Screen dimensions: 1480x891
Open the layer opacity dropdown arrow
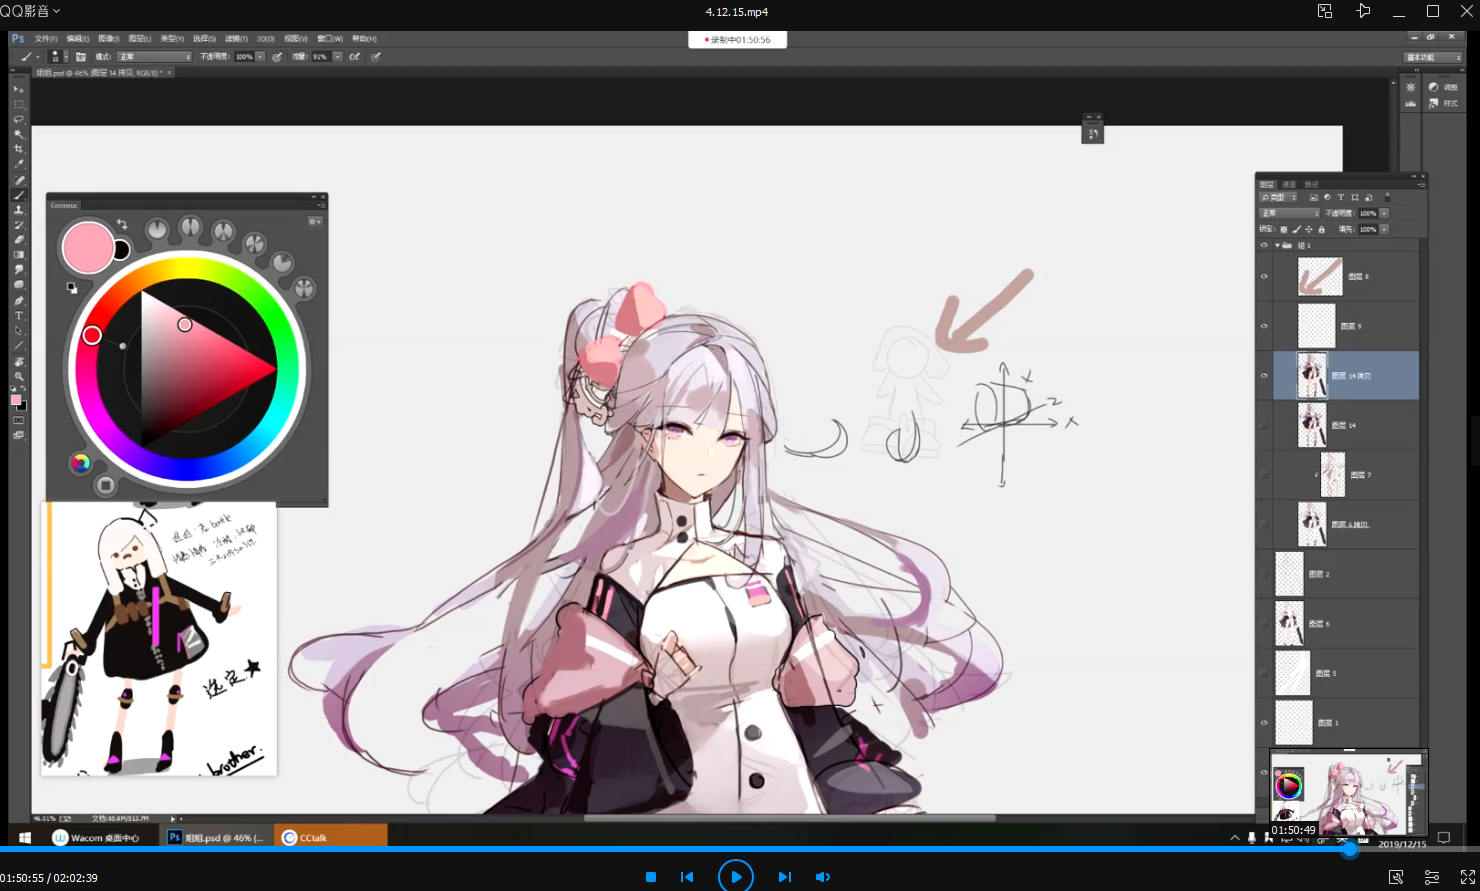(1384, 213)
